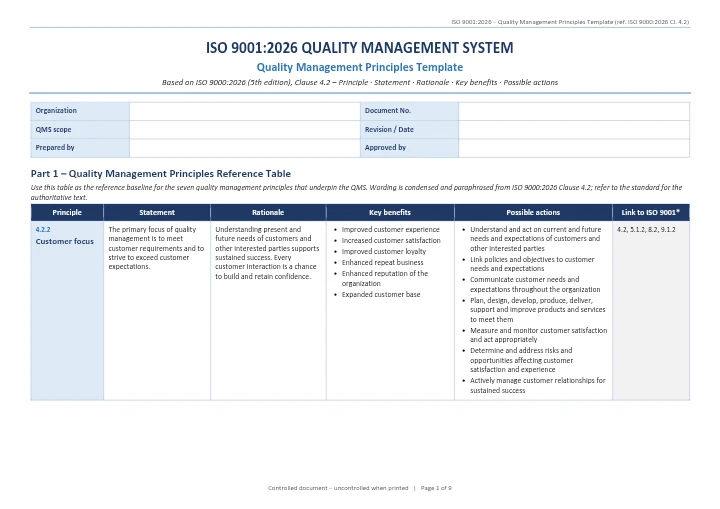Click the 'Link to ISO 9001*' column header
This screenshot has width=720, height=509.
point(651,213)
